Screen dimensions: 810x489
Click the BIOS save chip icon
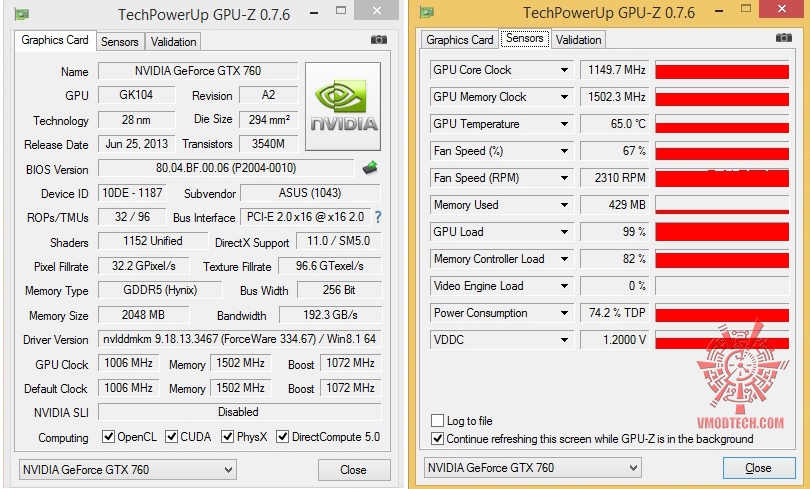point(370,167)
